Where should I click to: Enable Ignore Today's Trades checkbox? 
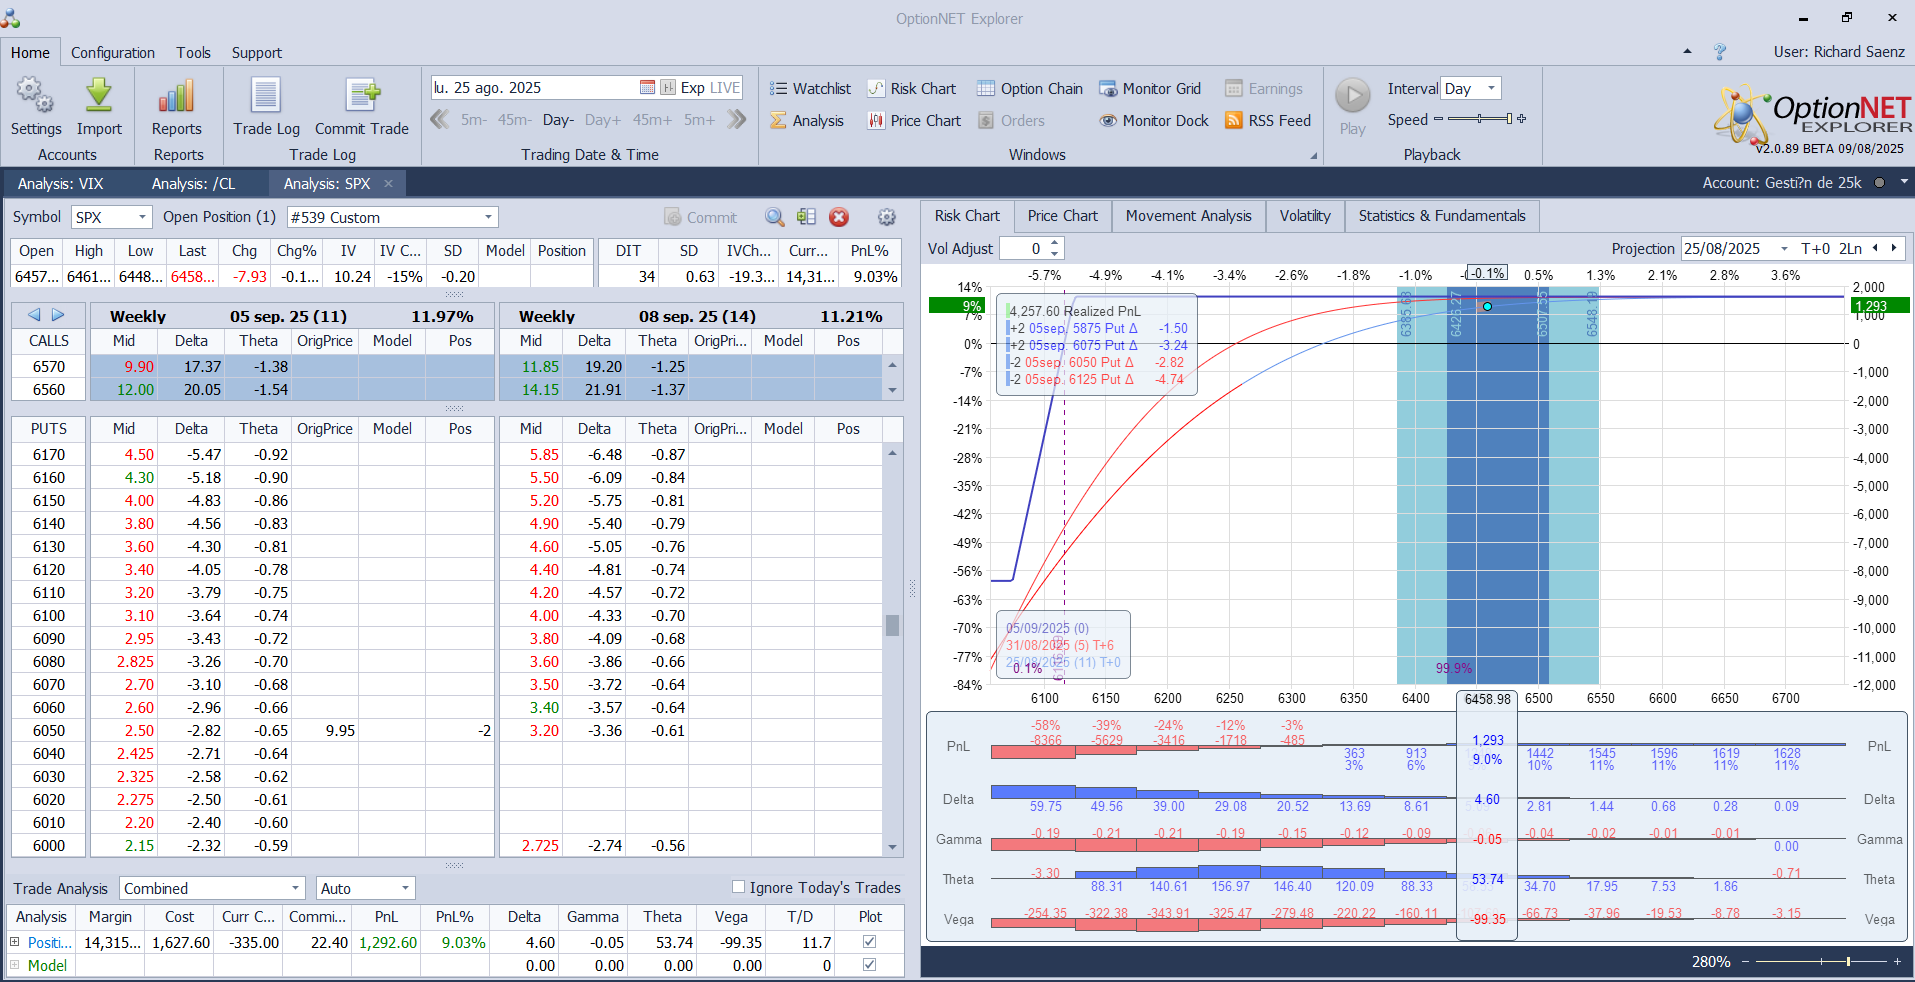pos(739,887)
